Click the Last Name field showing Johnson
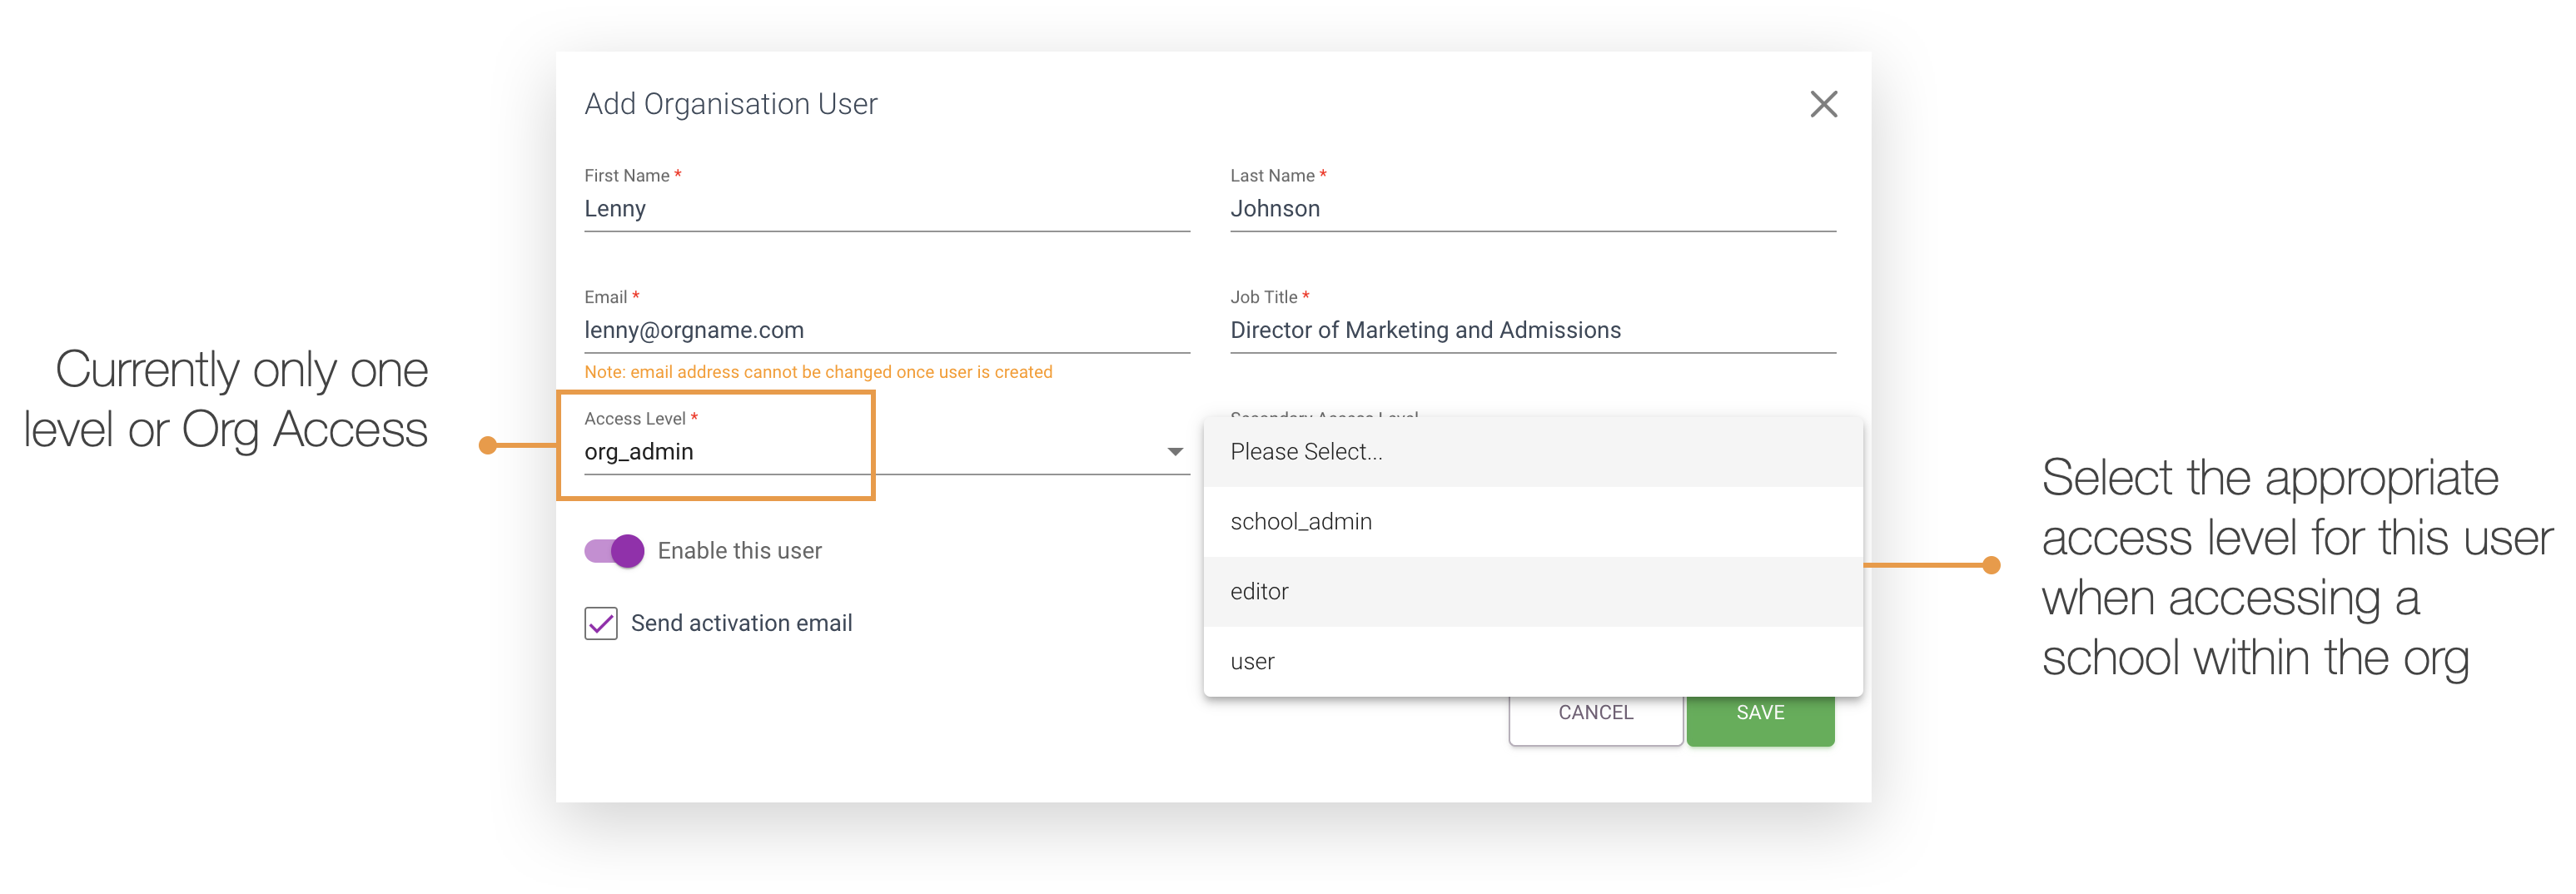 click(x=1532, y=209)
